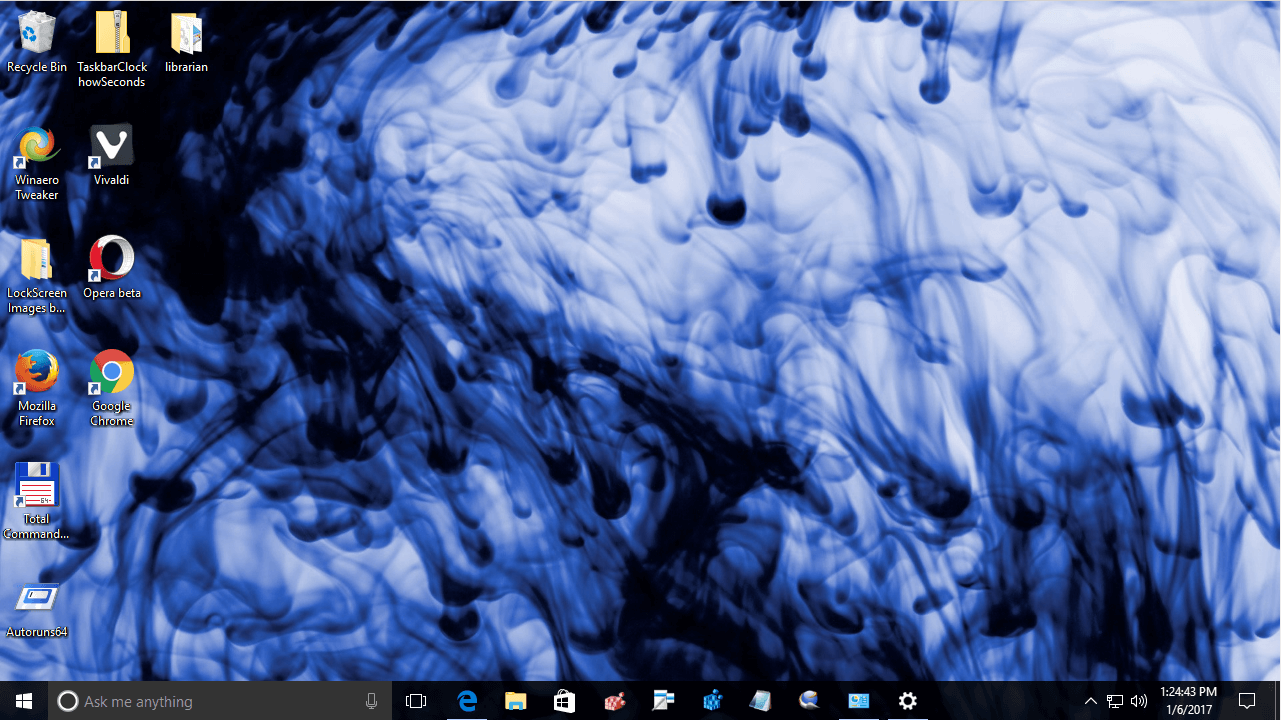The image size is (1281, 720).
Task: Open the network status tray icon
Action: [1115, 701]
